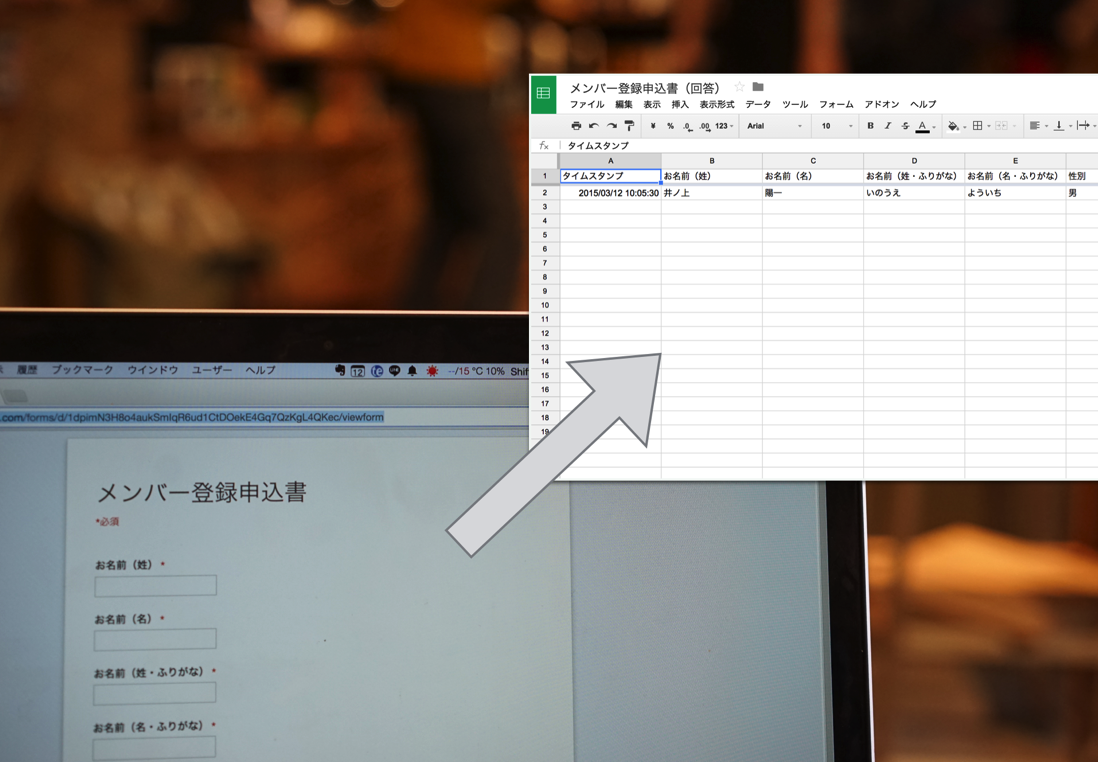
Task: Toggle strikethrough formatting
Action: 905,126
